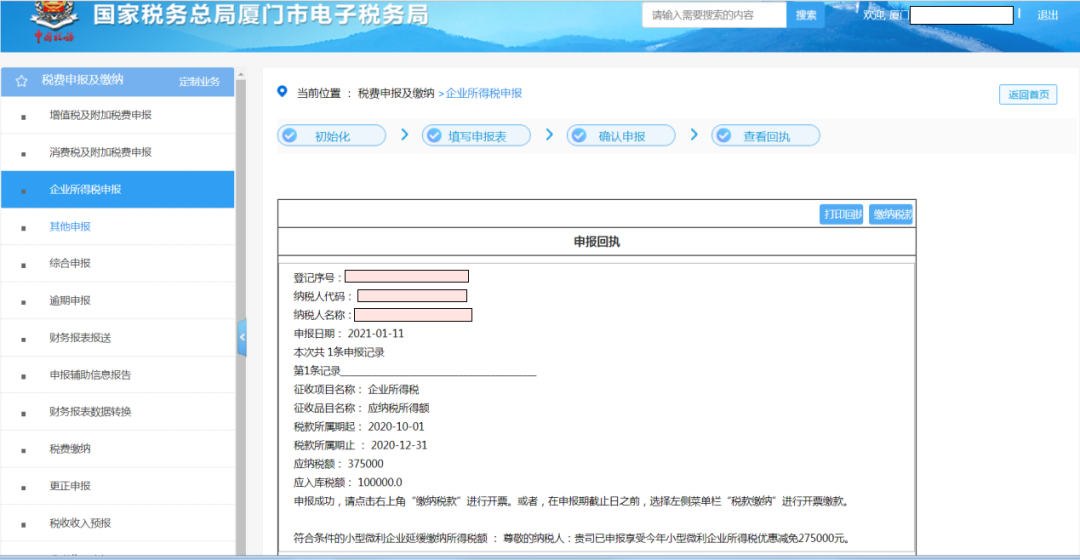The height and width of the screenshot is (560, 1080).
Task: Click the blue location pin icon
Action: (282, 92)
